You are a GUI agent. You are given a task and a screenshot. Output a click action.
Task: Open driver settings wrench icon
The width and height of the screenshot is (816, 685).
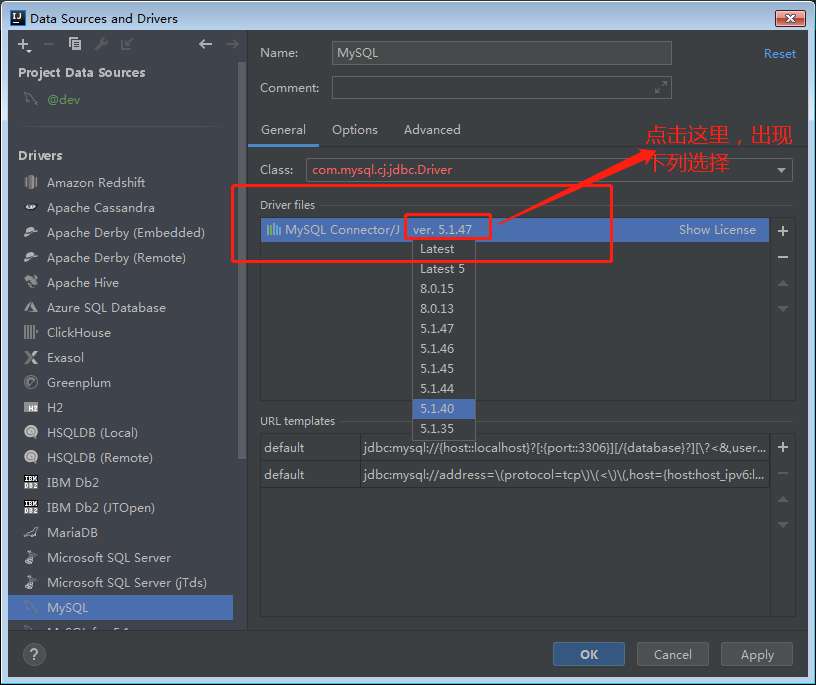(x=101, y=44)
